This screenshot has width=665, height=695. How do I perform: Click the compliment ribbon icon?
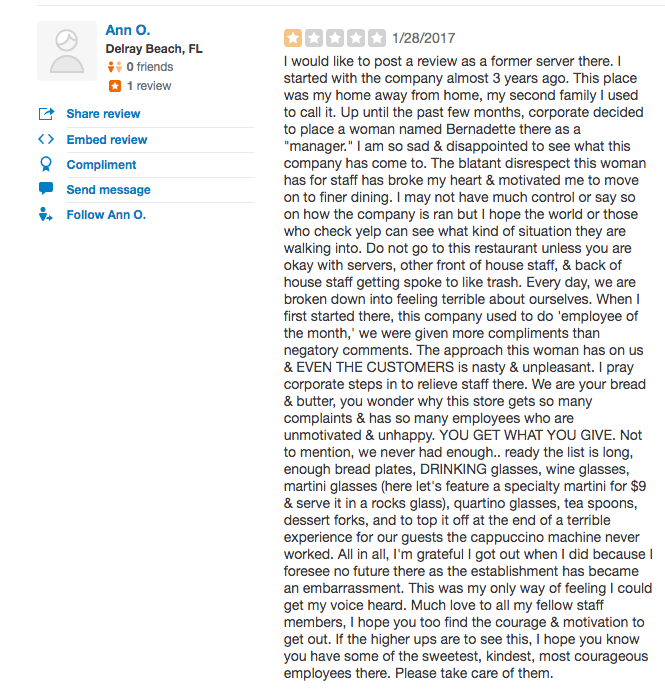pyautogui.click(x=46, y=164)
